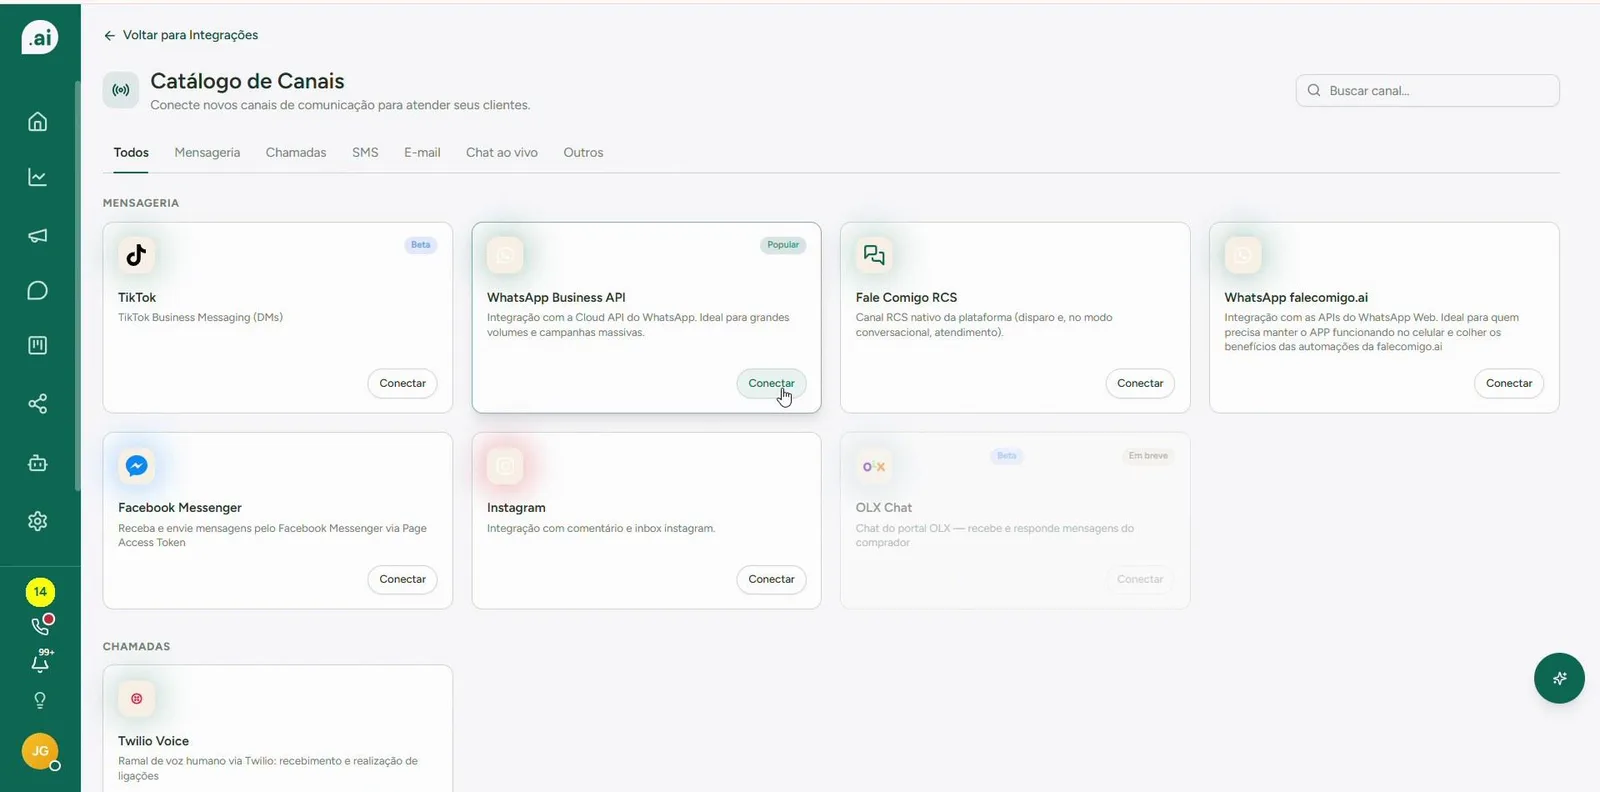Screen dimensions: 1600x792
Task: Go back via Voltar para Integrações
Action: tap(181, 35)
